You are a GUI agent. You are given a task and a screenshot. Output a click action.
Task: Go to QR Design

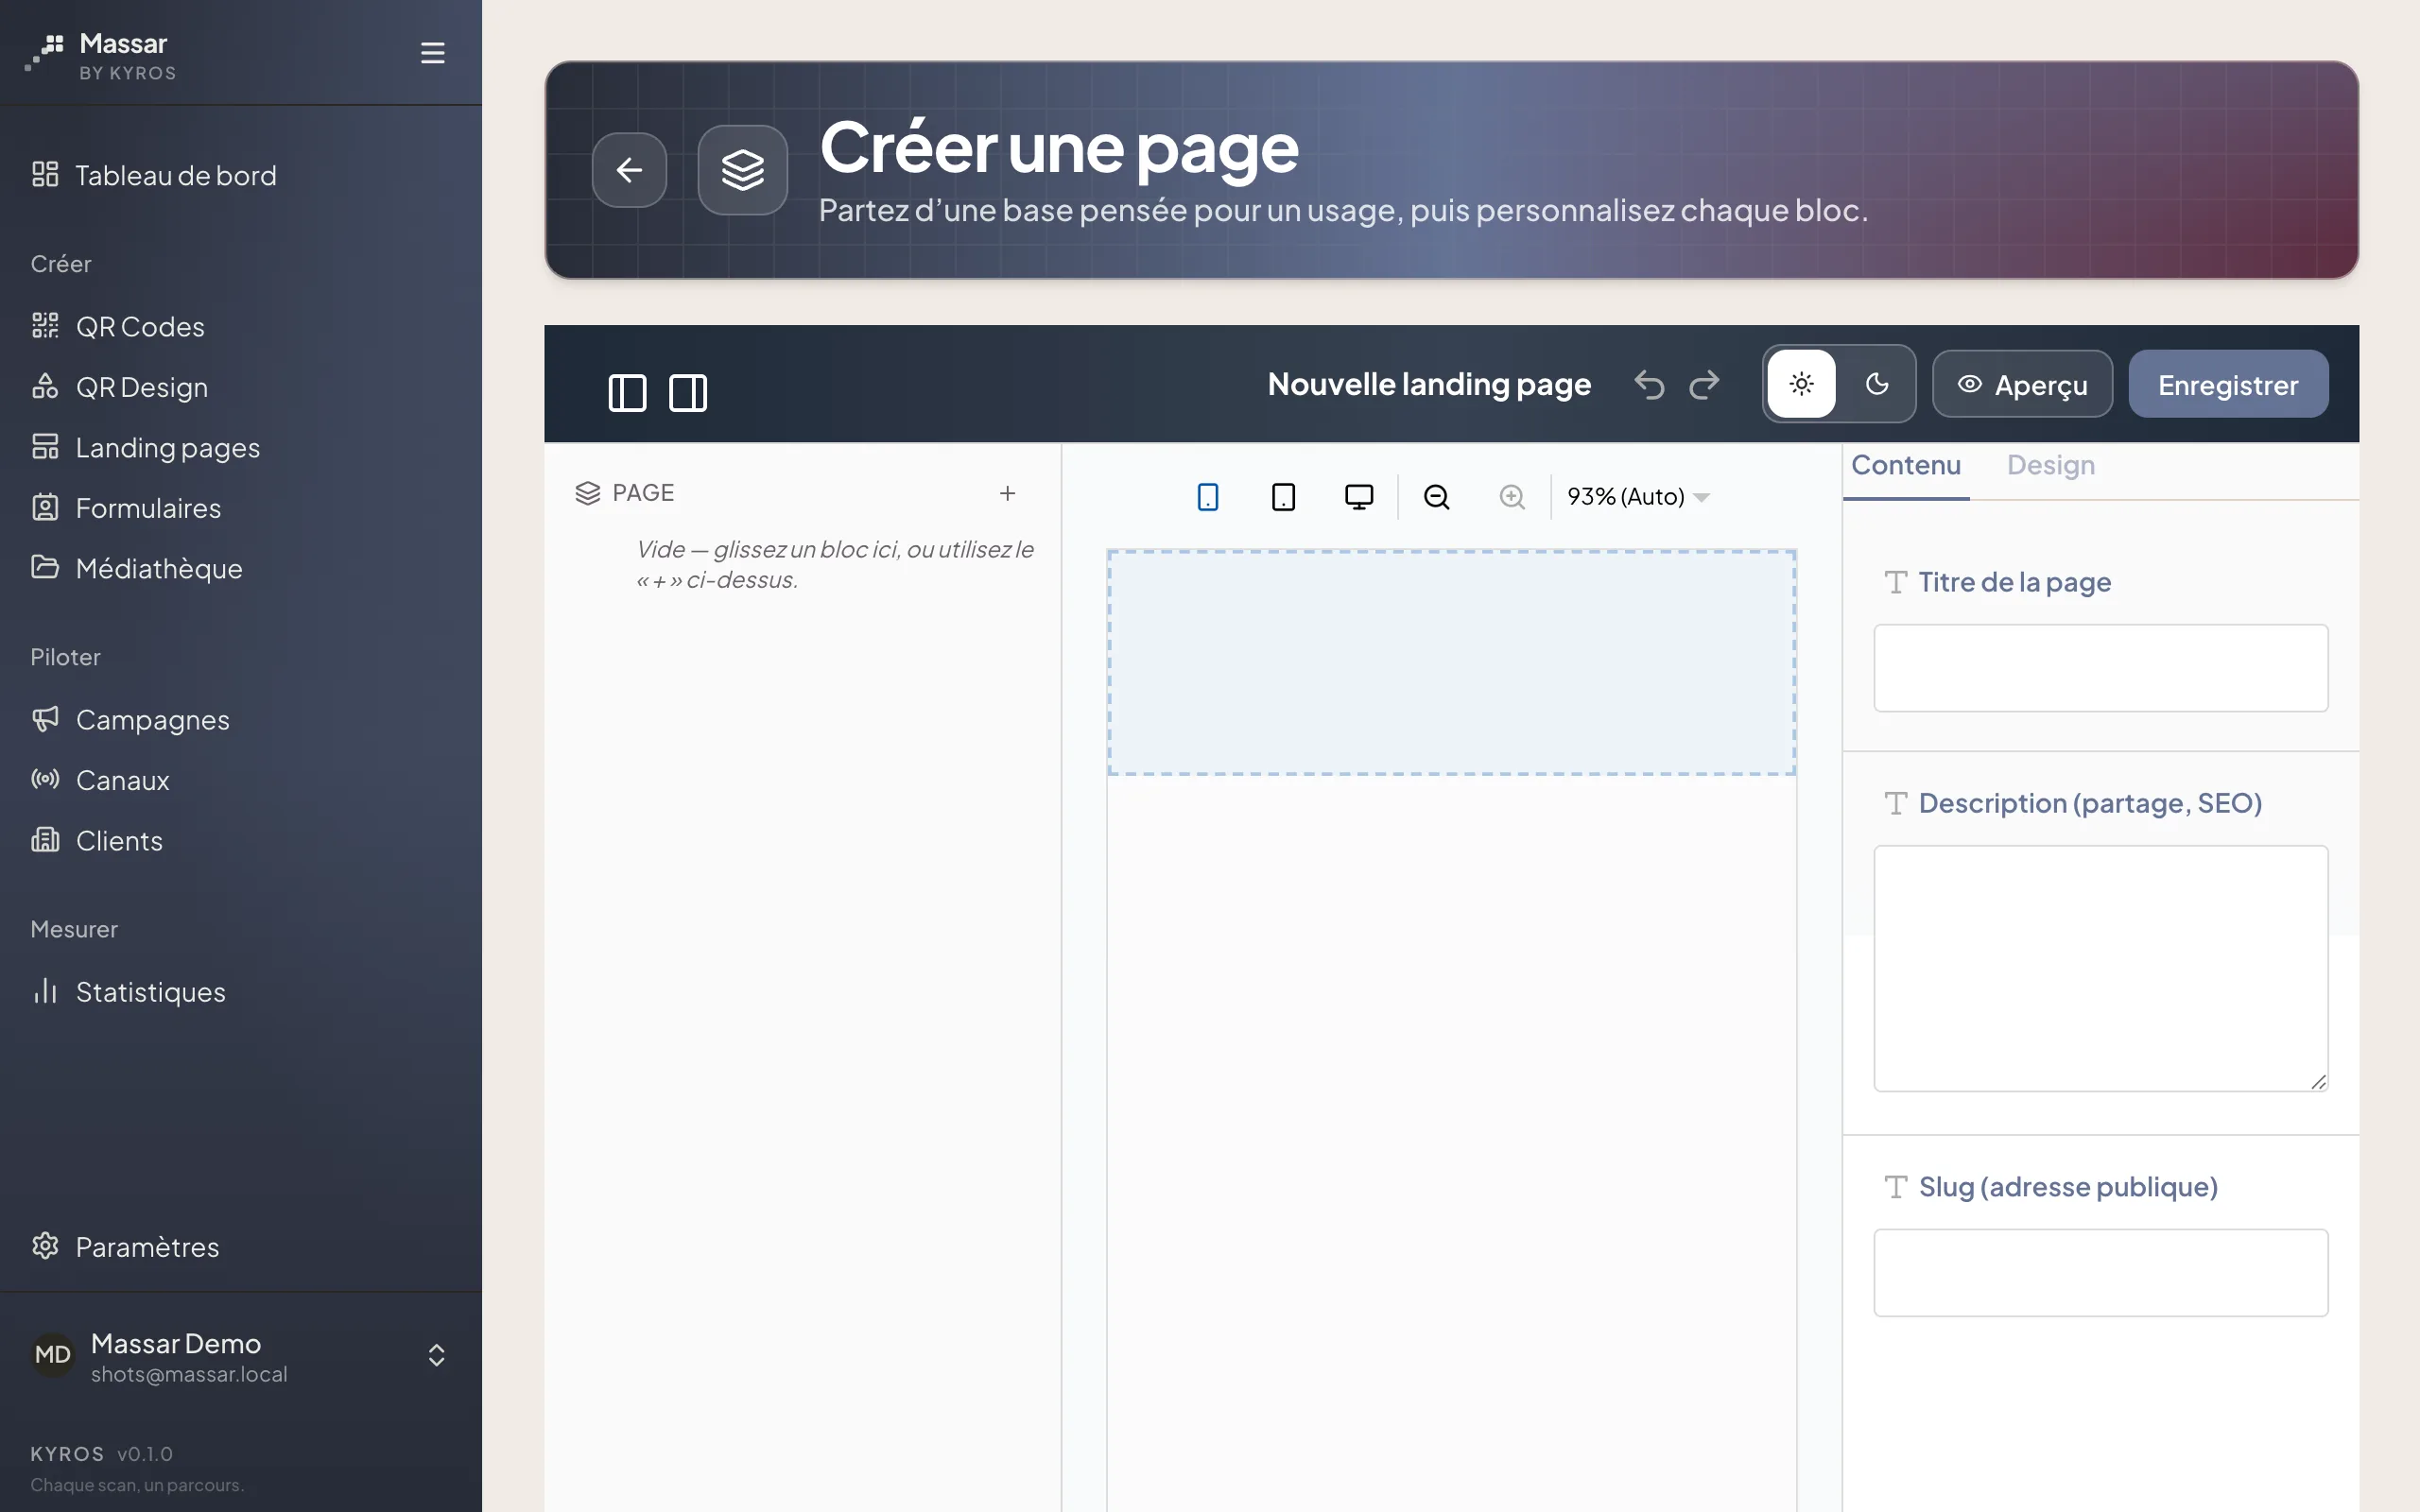[240, 387]
